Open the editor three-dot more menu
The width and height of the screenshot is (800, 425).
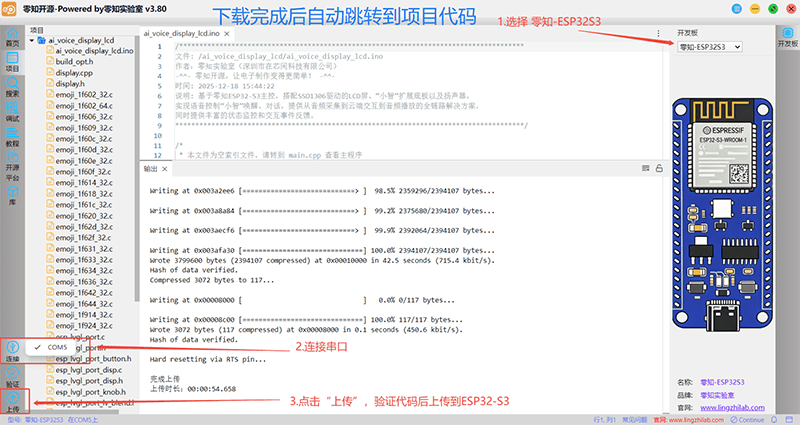(658, 33)
